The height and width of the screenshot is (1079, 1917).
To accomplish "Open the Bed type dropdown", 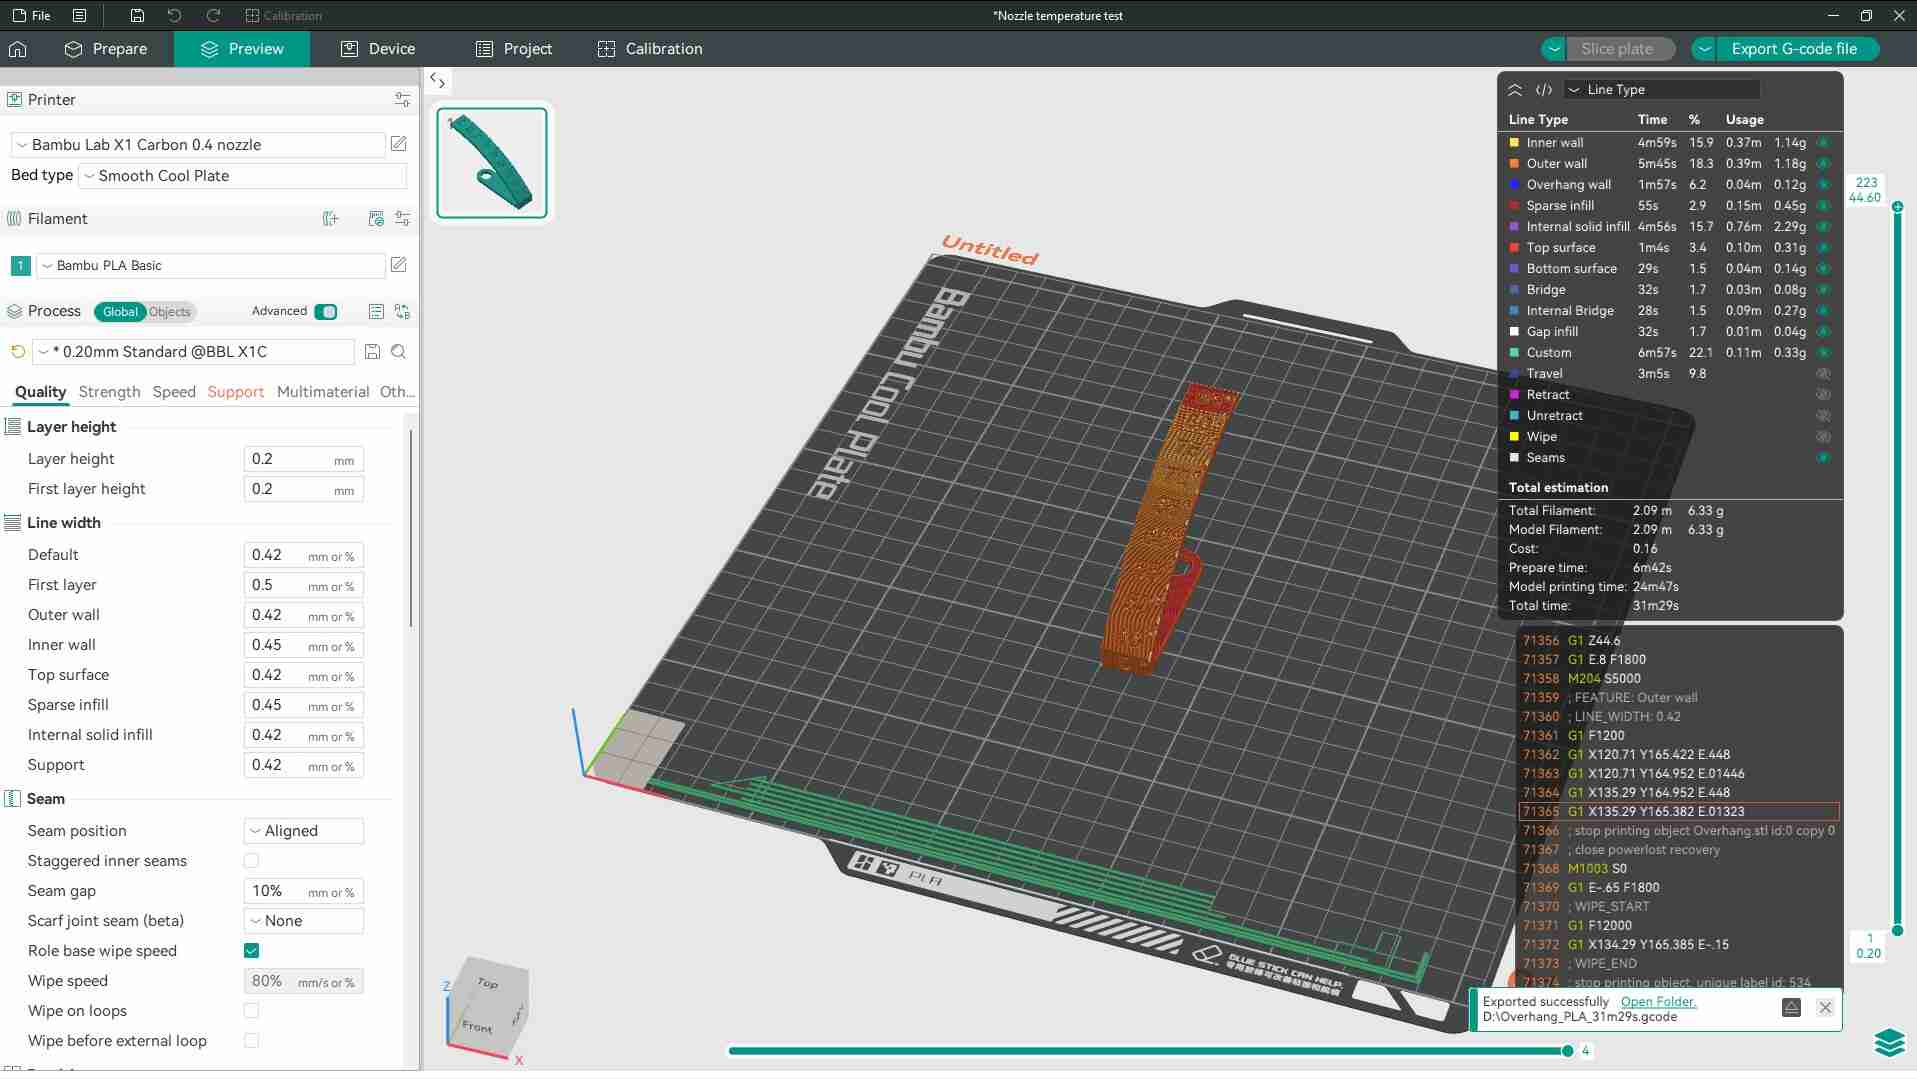I will click(243, 176).
